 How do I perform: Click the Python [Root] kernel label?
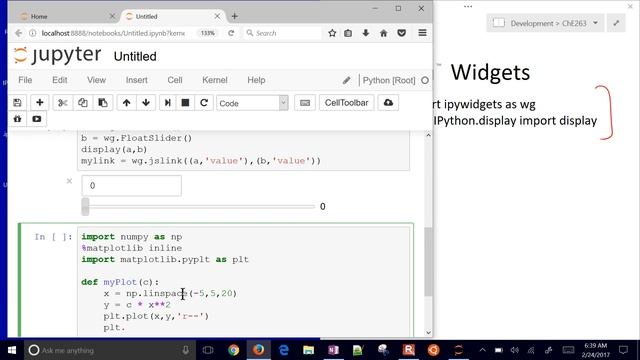click(x=389, y=80)
